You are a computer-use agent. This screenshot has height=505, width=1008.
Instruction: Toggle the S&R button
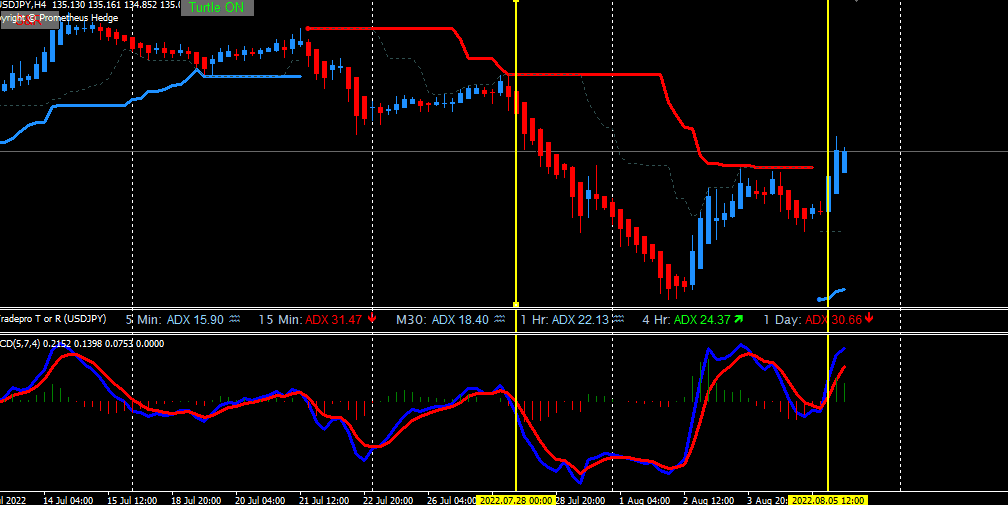28,21
